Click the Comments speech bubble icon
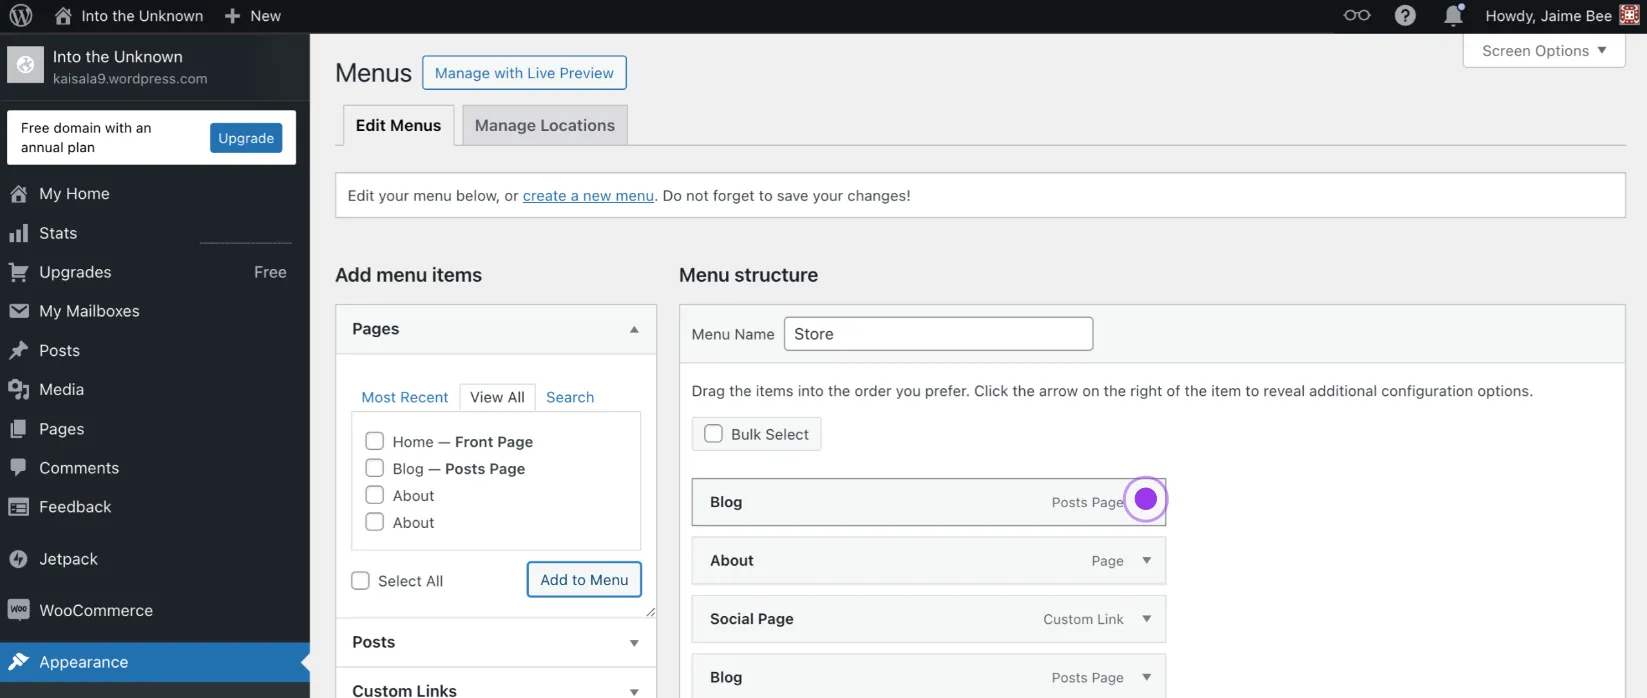Viewport: 1647px width, 698px height. click(18, 467)
